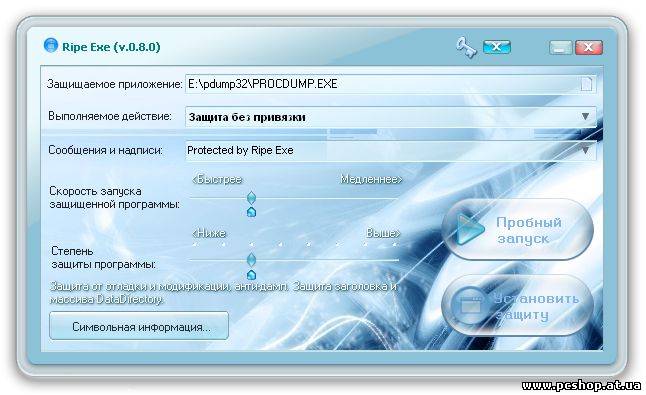Click the 'Медленнее>' slower label
Viewport: 646px width, 395px height.
pyautogui.click(x=371, y=179)
